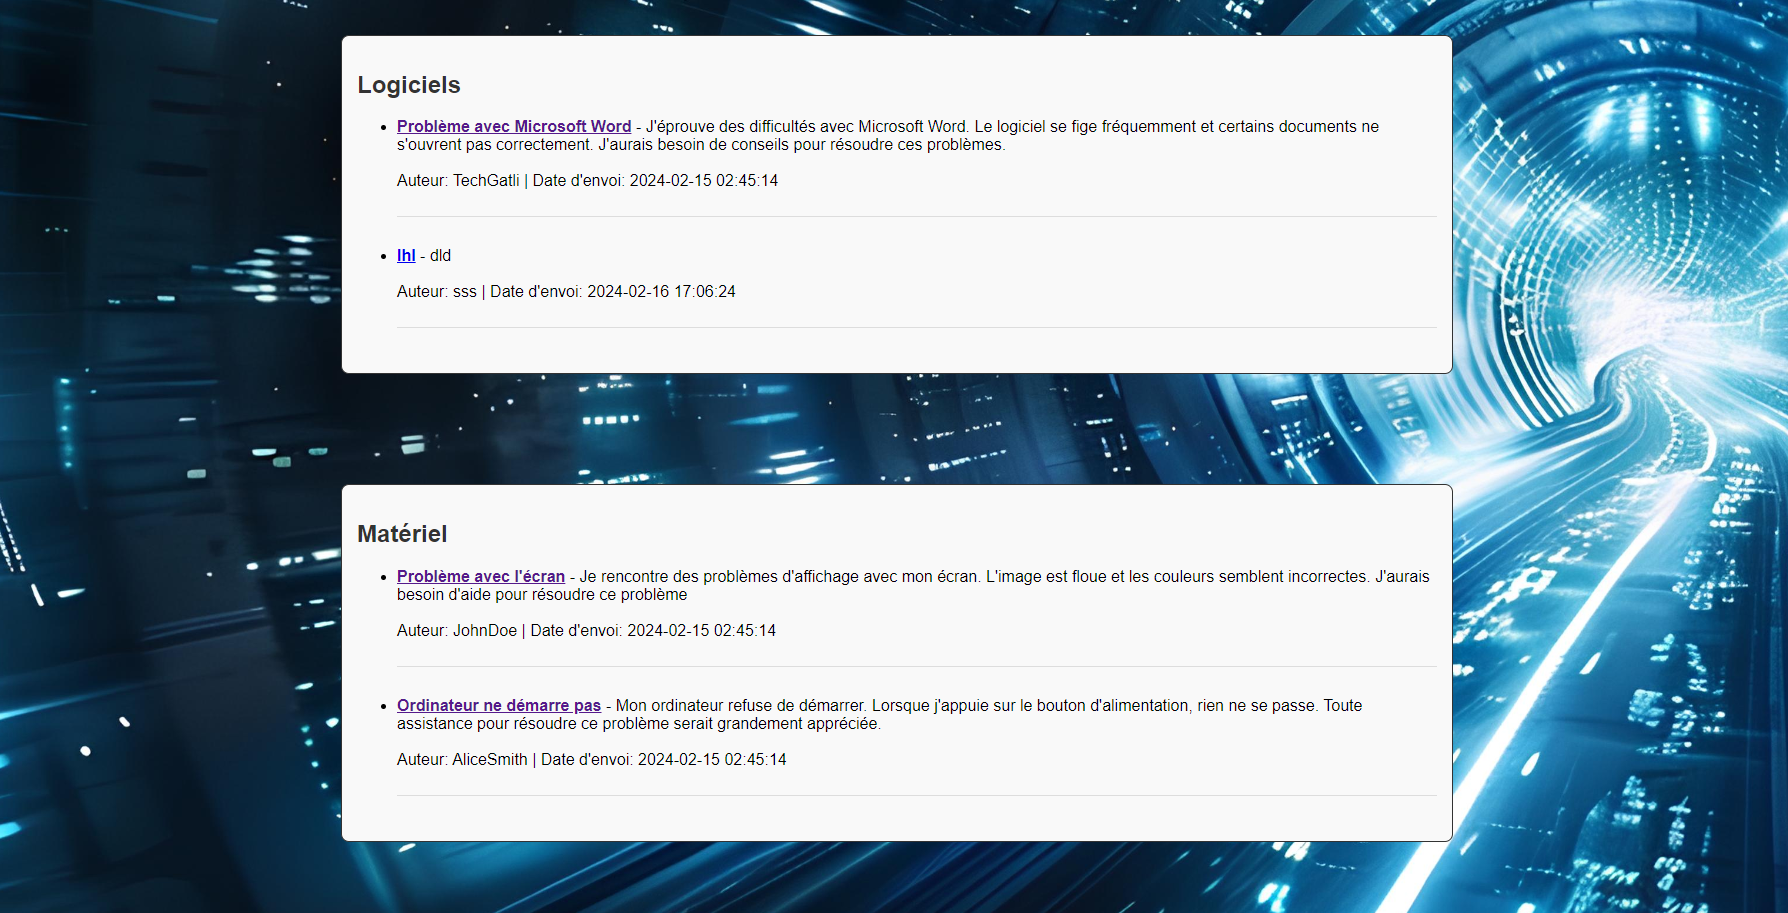
Task: Click the author name TechGatli
Action: 486,181
